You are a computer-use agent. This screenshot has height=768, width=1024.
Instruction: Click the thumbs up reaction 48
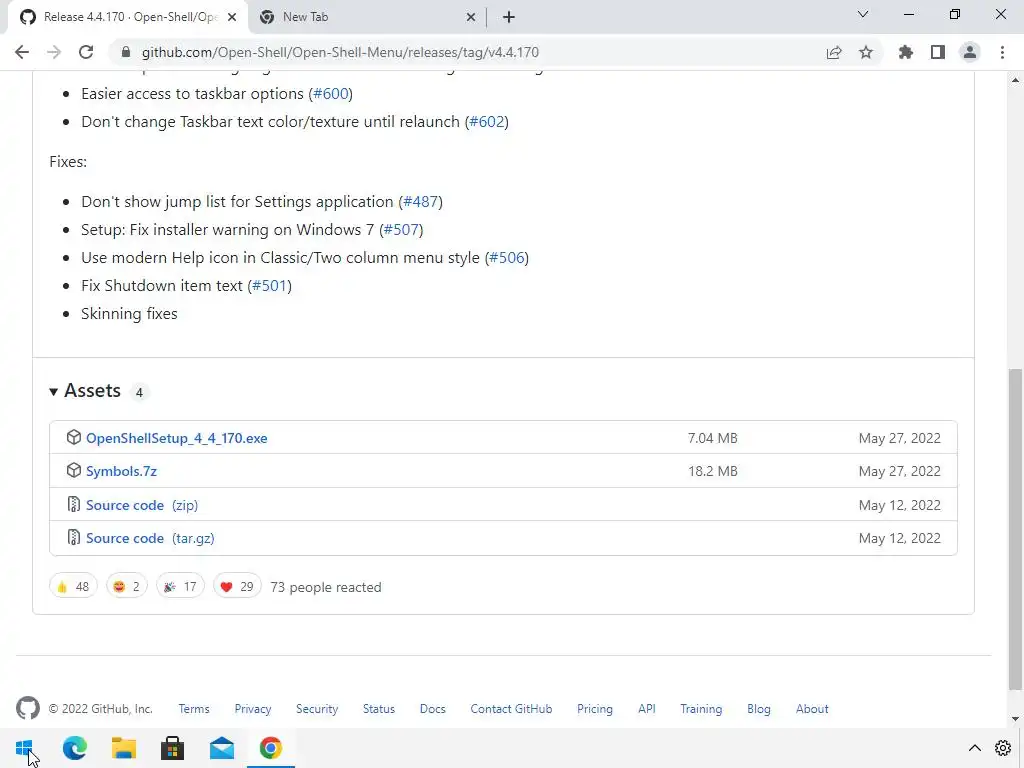73,586
